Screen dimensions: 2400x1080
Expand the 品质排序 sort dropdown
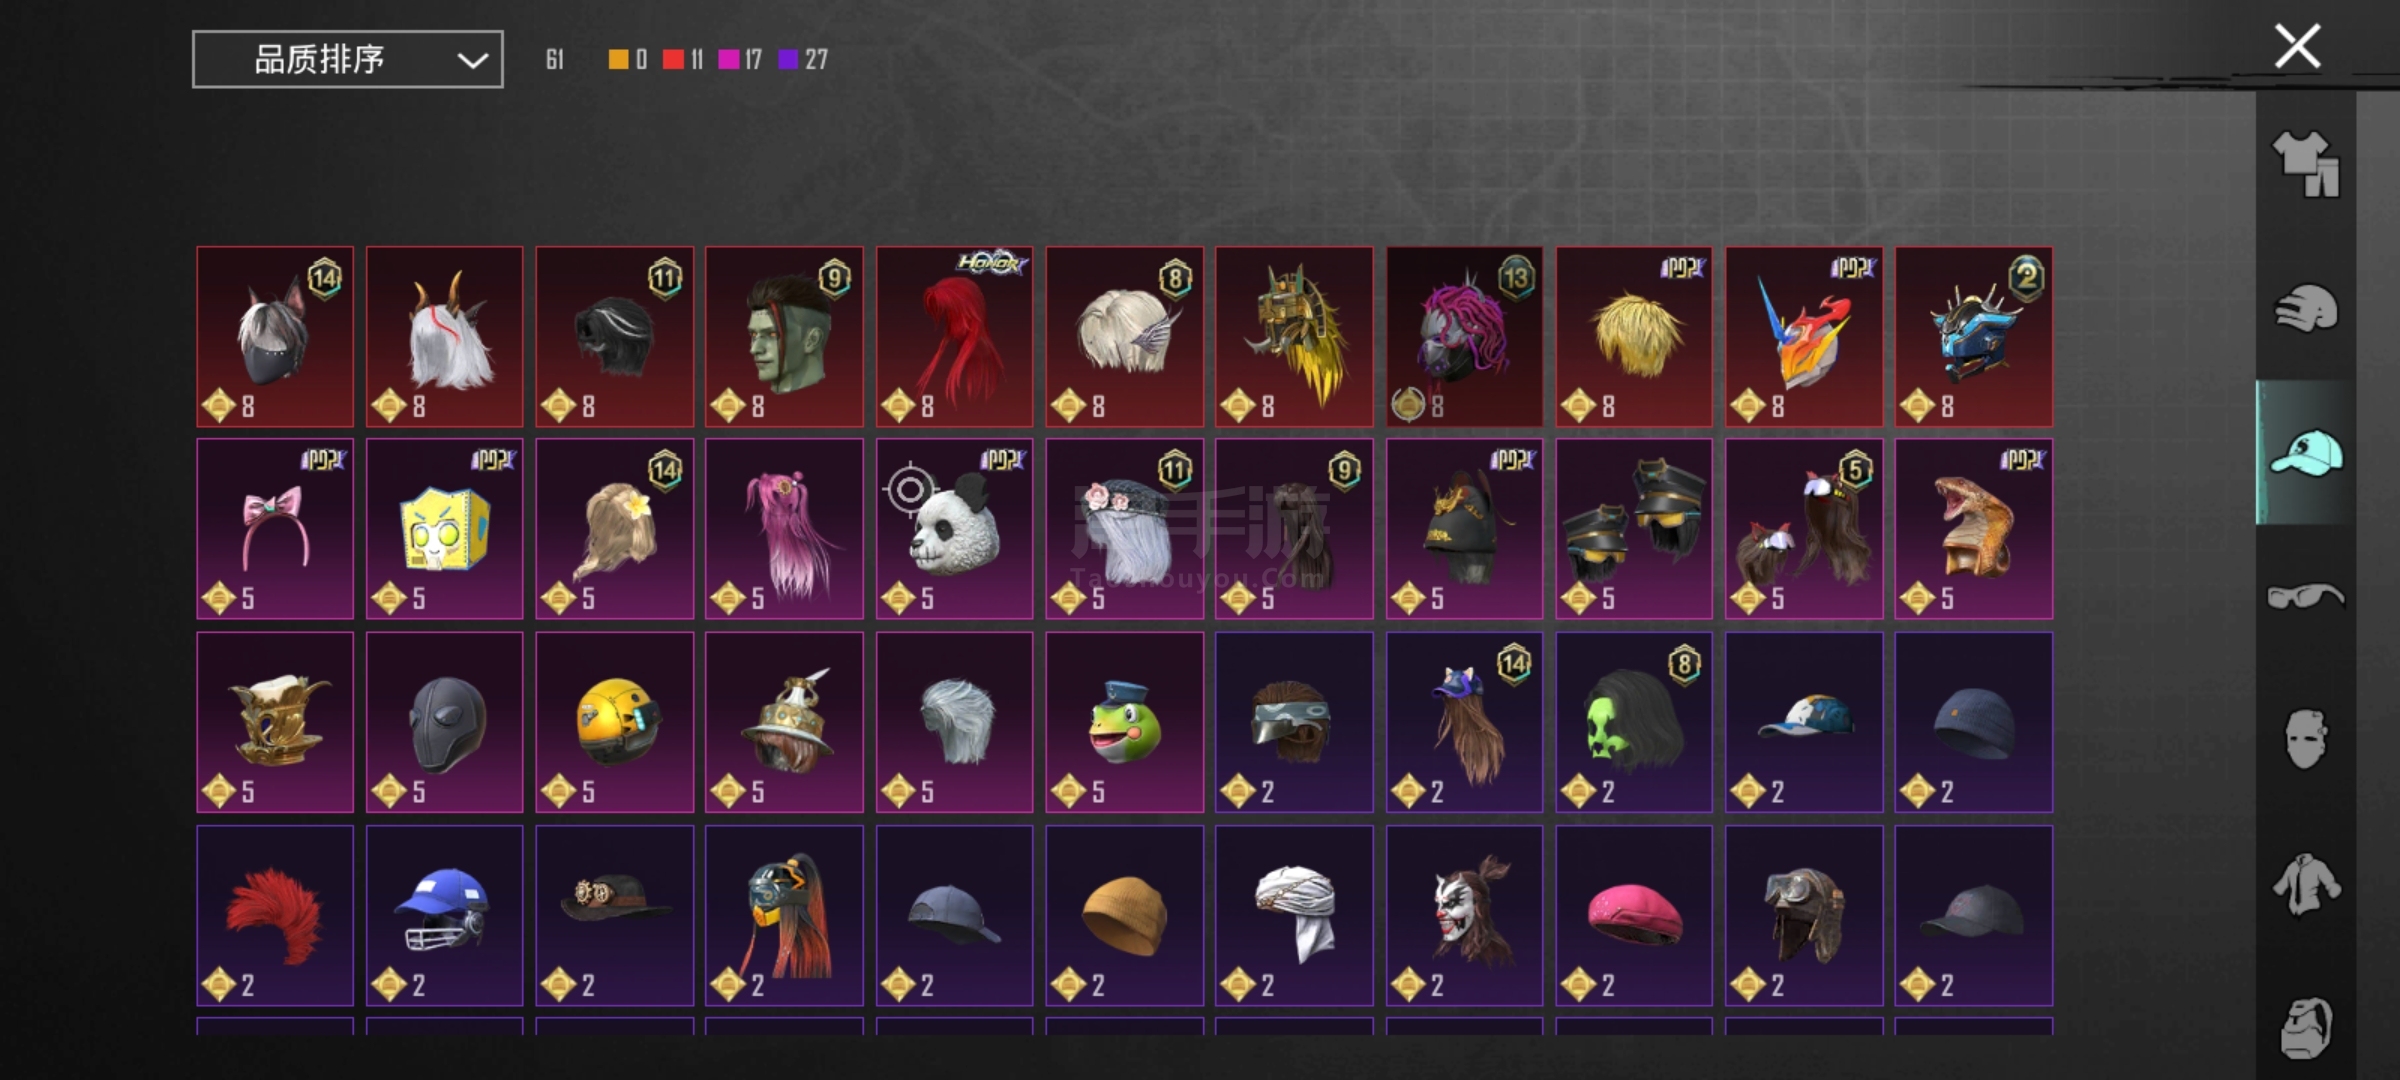point(348,59)
